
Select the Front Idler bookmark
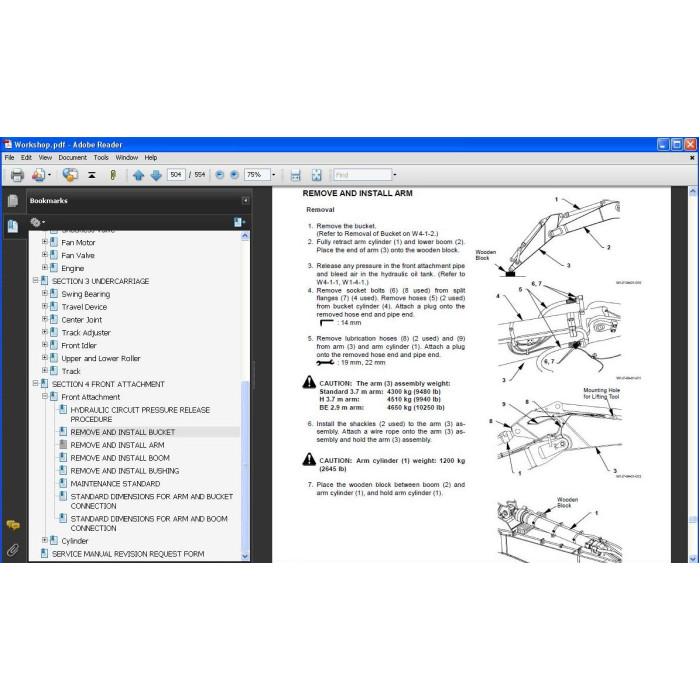click(79, 346)
